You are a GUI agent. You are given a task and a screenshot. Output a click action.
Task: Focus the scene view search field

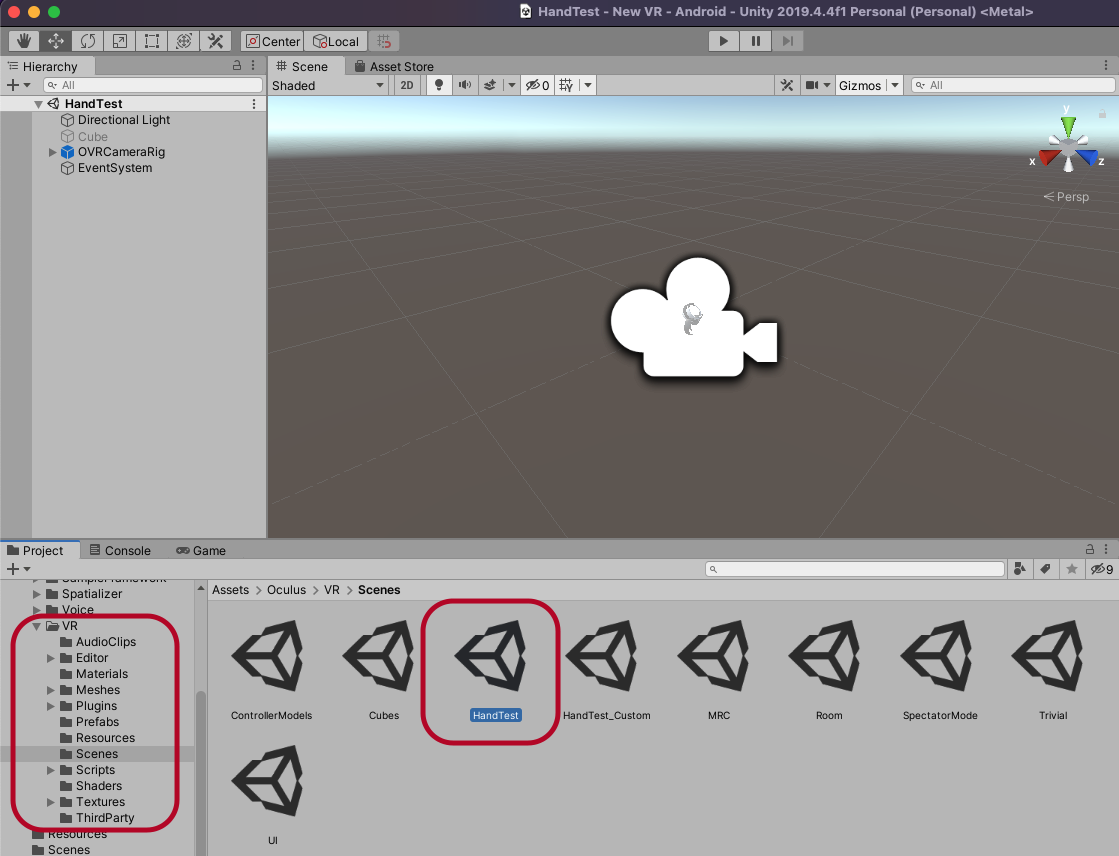click(x=1013, y=86)
